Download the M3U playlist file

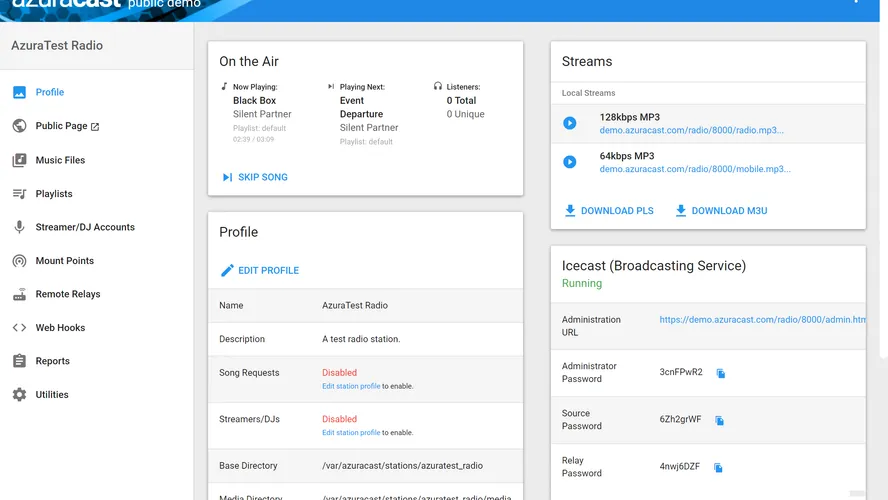tap(720, 211)
